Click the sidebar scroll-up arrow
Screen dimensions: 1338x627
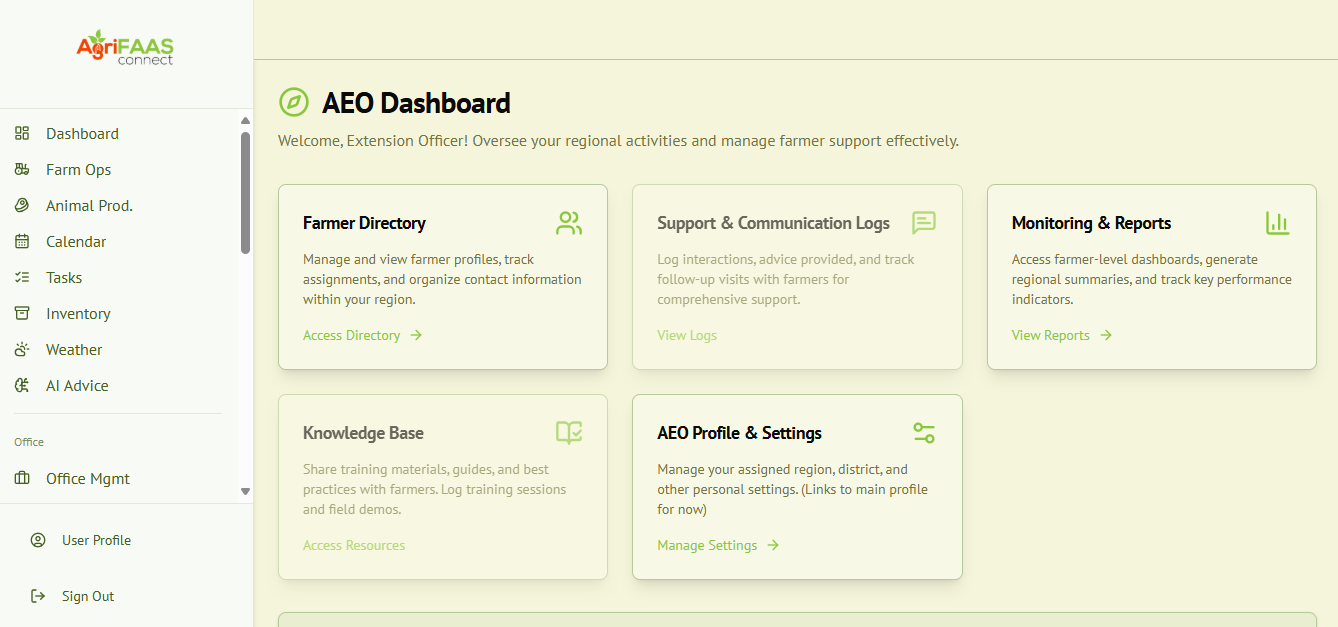click(246, 121)
